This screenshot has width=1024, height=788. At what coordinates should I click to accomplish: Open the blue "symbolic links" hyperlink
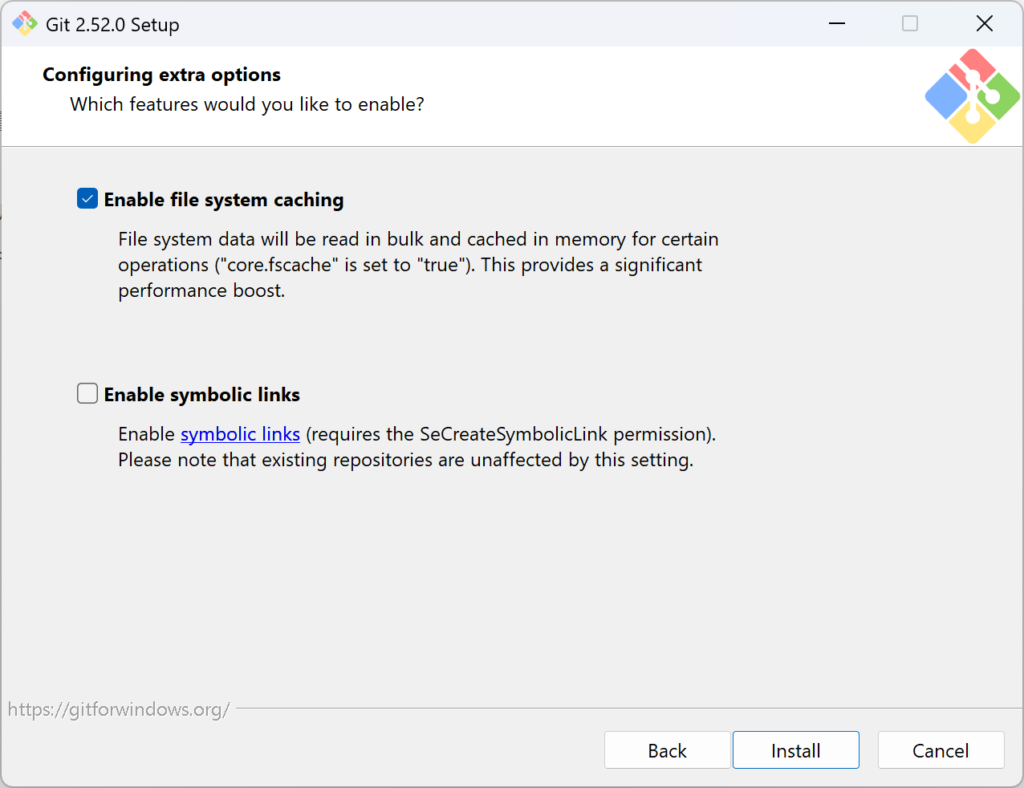pyautogui.click(x=240, y=435)
